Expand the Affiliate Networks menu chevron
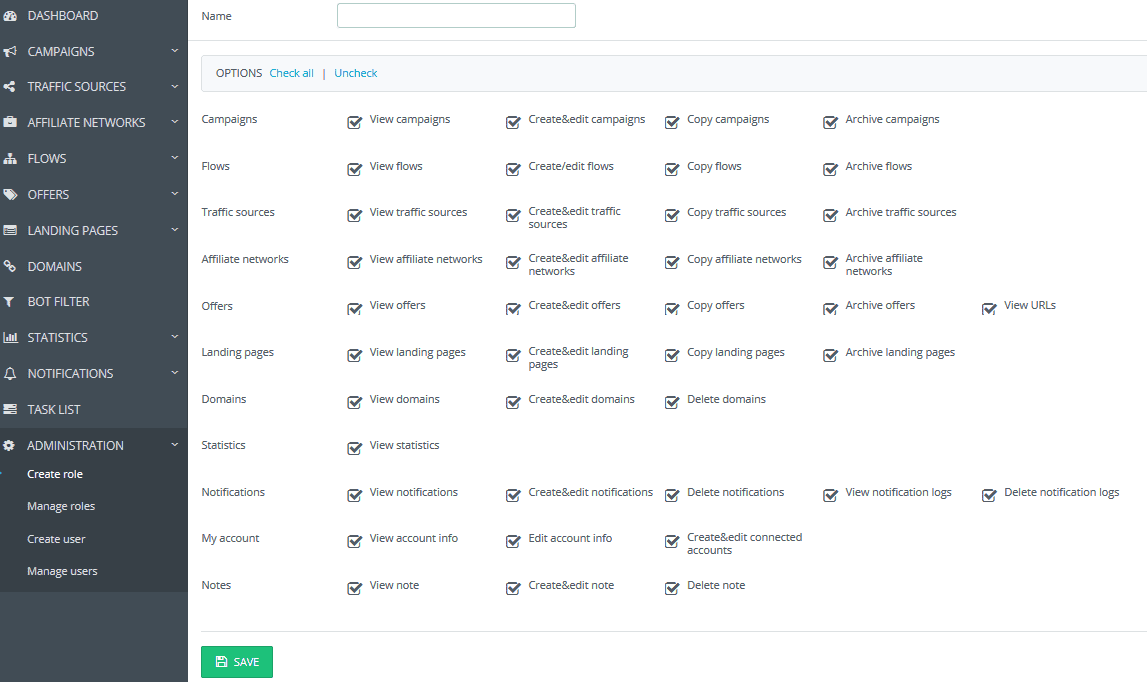1147x682 pixels. coord(175,121)
